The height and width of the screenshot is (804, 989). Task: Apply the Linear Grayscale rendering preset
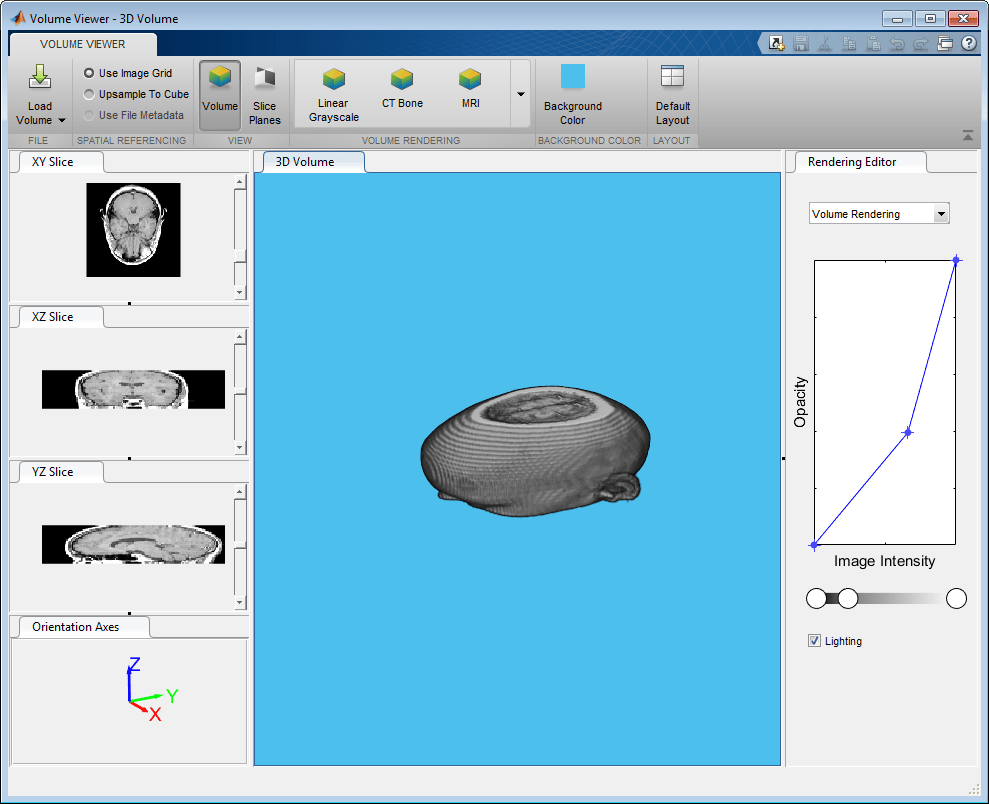click(x=332, y=92)
